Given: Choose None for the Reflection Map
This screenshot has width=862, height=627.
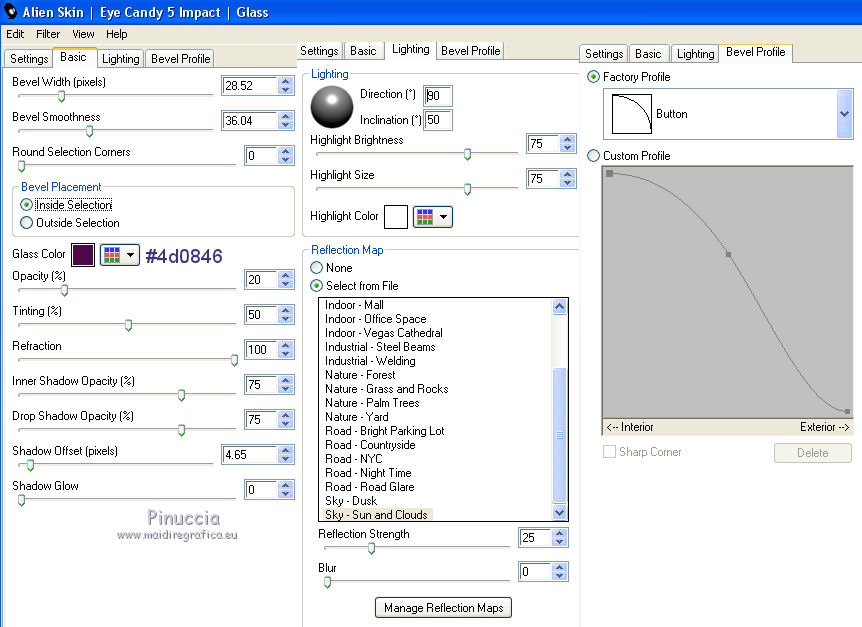Looking at the screenshot, I should pyautogui.click(x=317, y=268).
